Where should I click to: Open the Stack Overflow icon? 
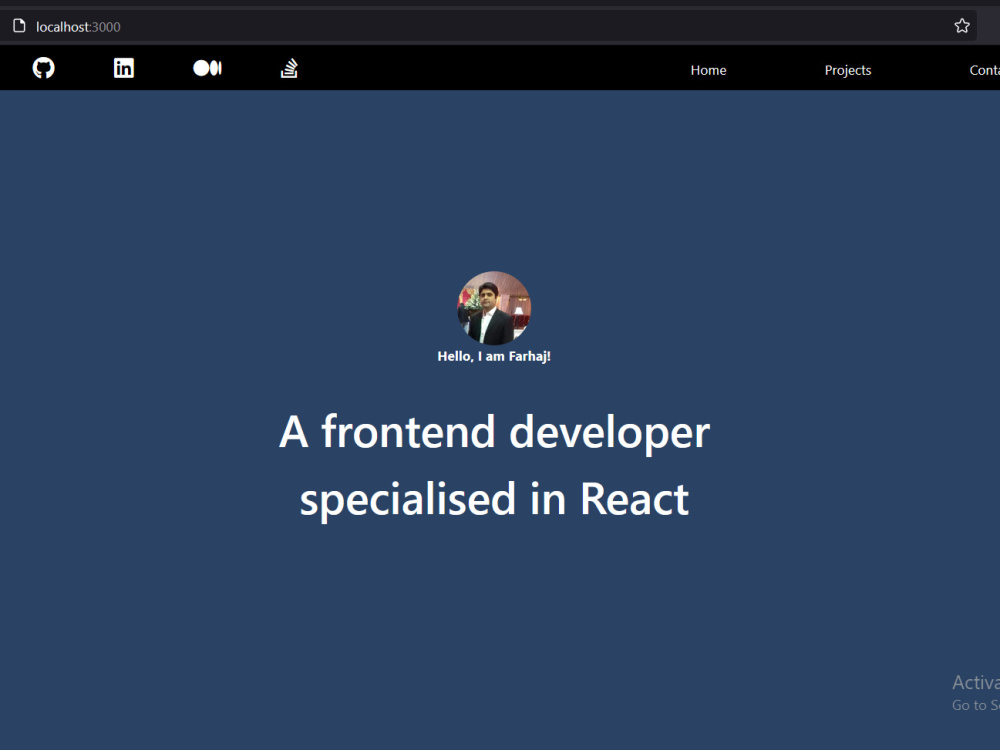coord(290,68)
